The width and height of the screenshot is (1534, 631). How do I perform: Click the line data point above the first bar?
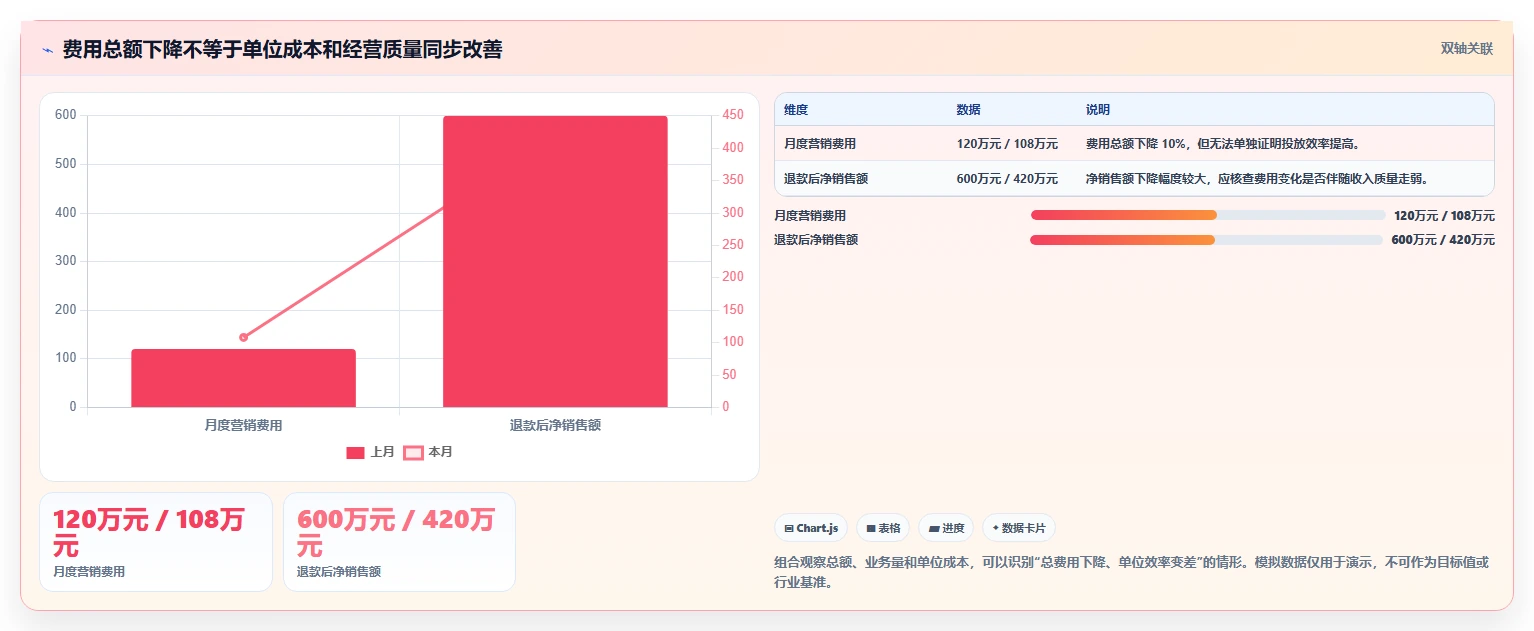243,337
